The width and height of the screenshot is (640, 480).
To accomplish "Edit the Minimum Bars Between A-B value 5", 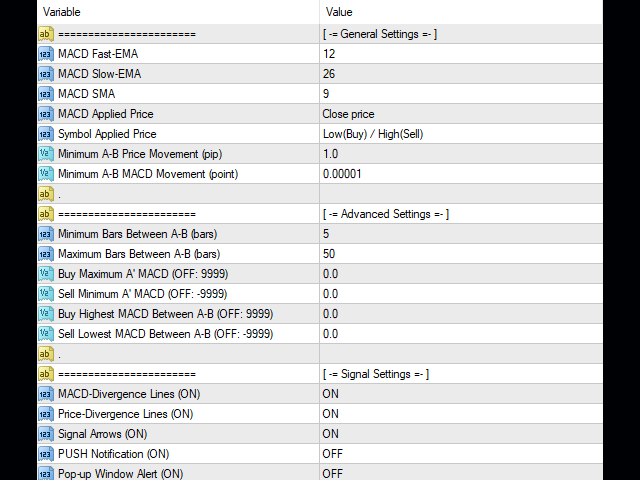I will (x=461, y=234).
